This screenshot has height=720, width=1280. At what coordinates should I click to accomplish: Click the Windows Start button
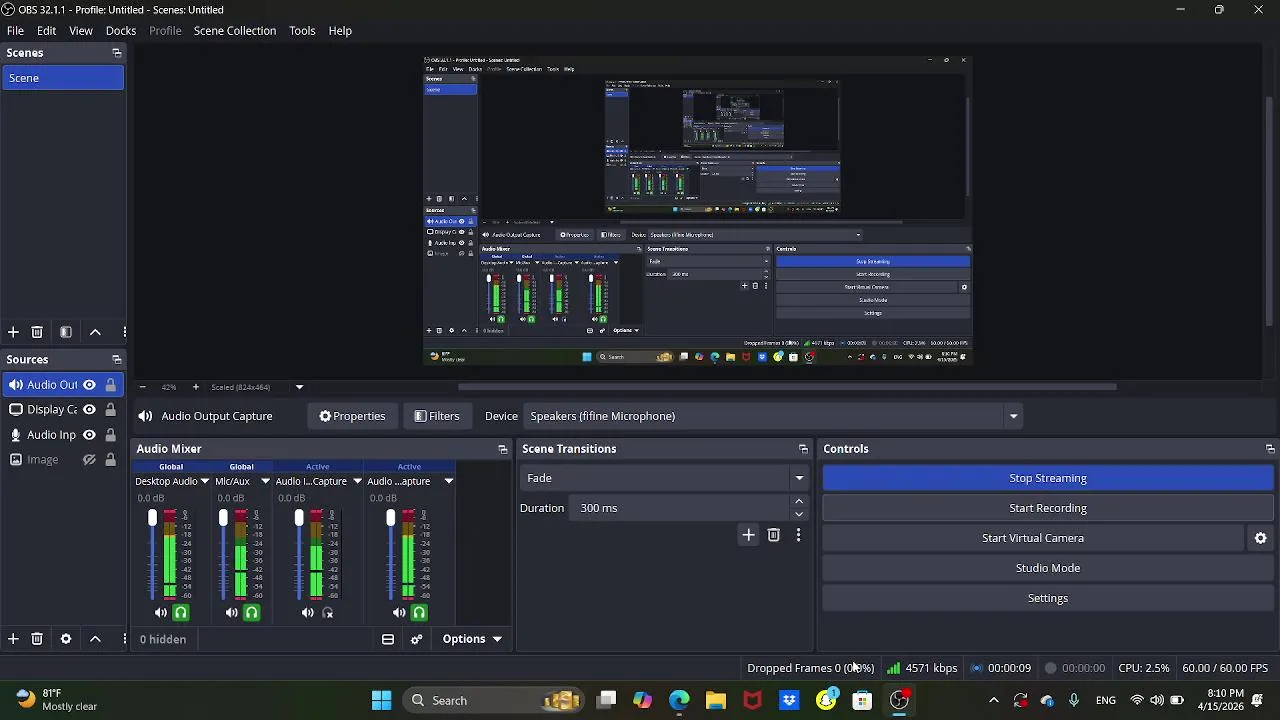381,700
